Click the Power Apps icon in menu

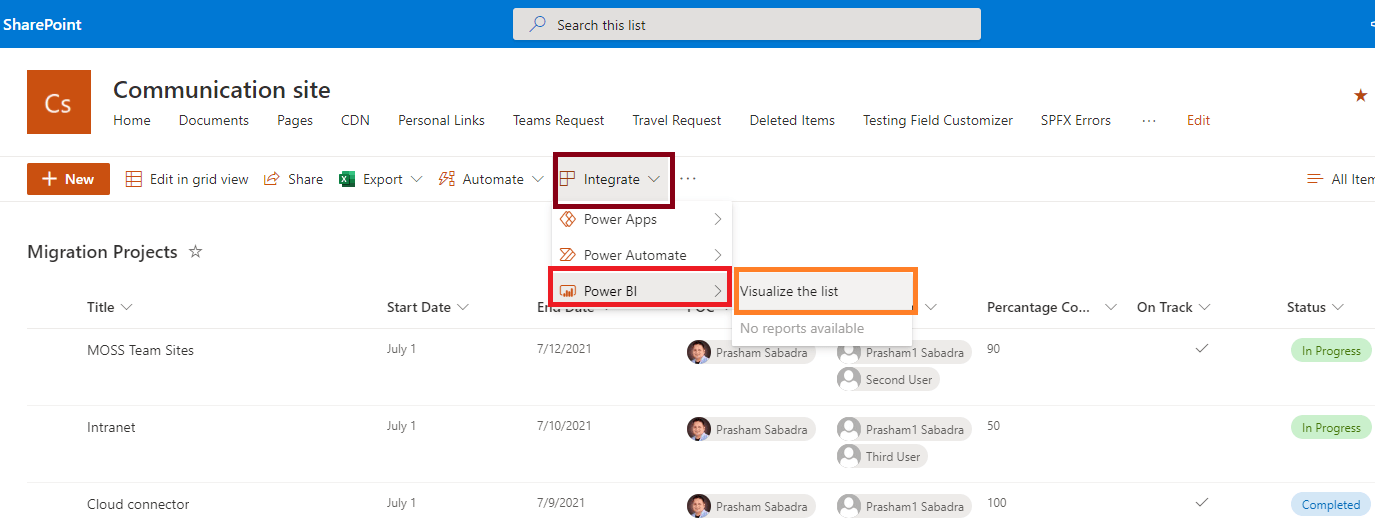tap(568, 219)
